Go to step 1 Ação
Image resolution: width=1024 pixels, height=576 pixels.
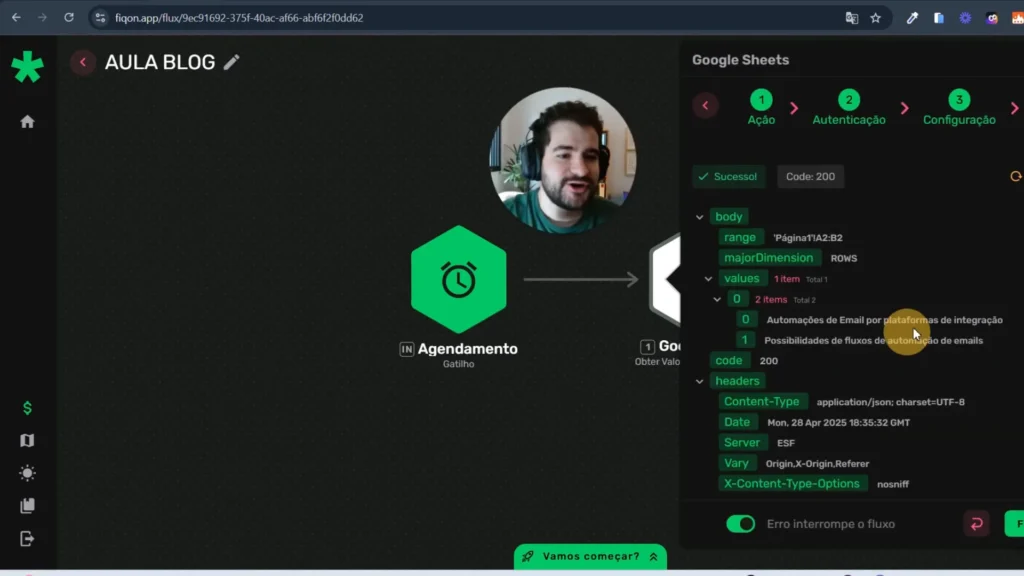761,100
